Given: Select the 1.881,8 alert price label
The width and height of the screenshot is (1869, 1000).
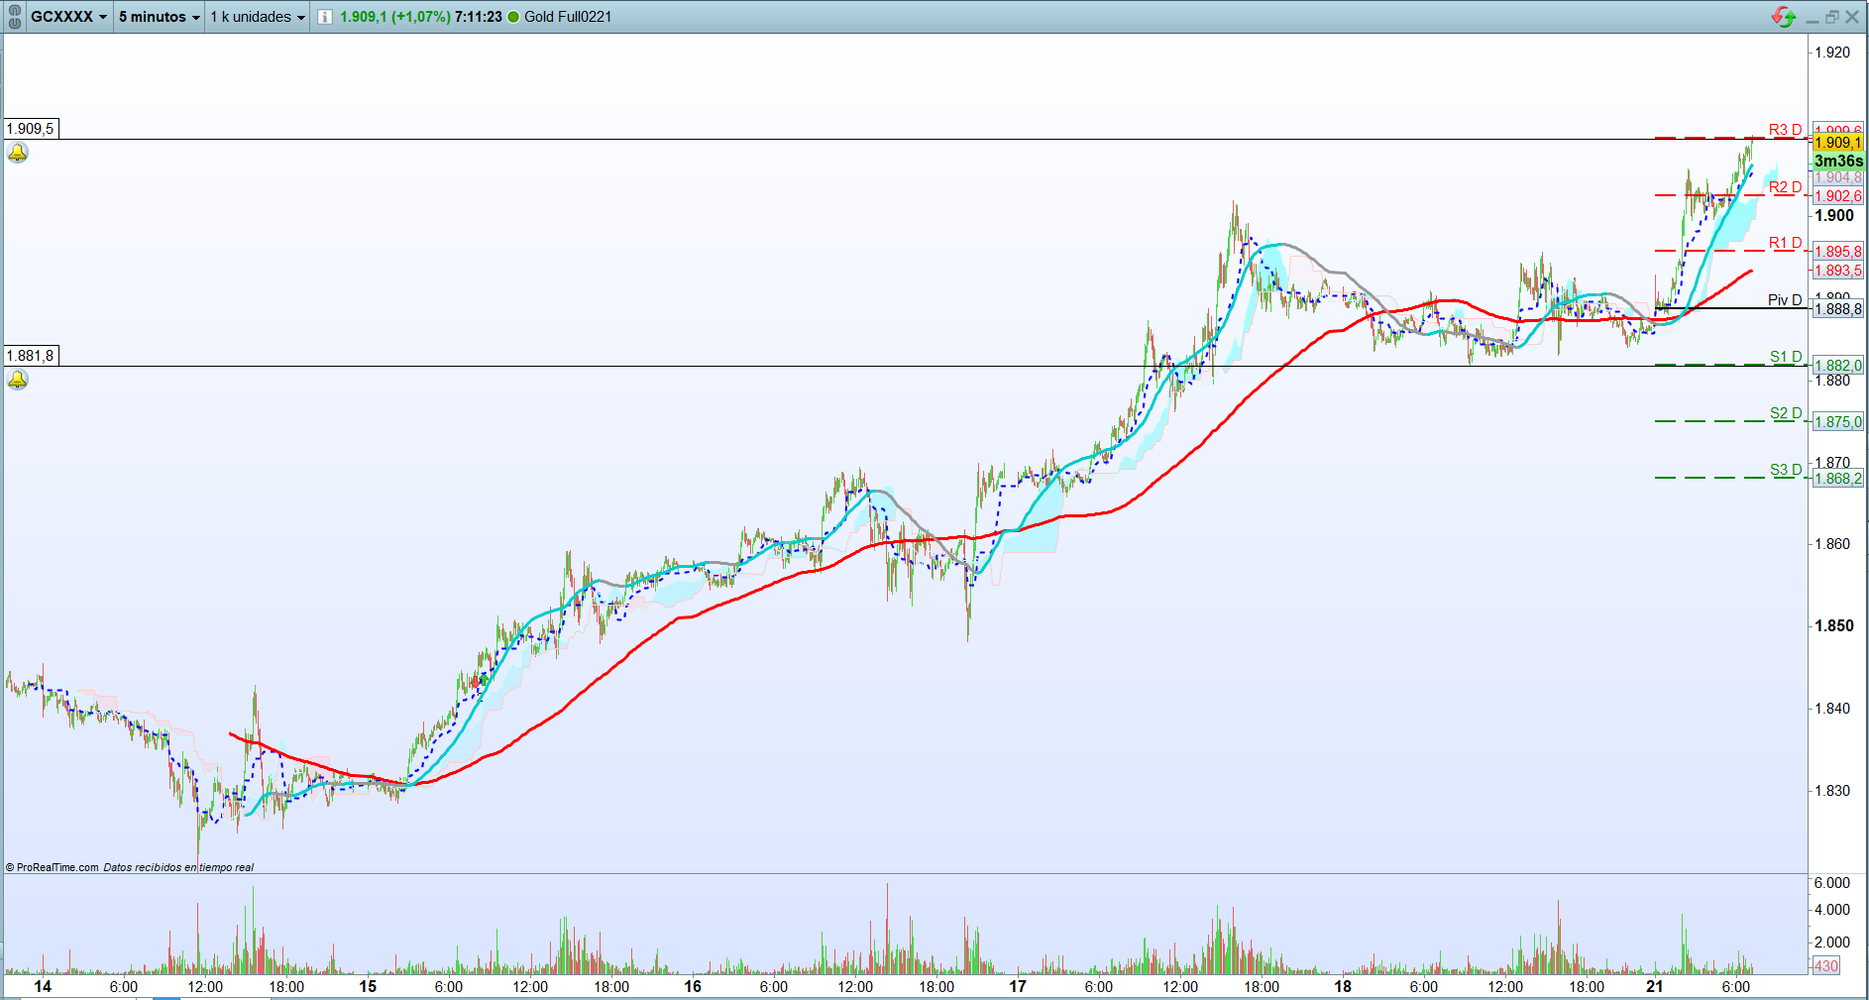Looking at the screenshot, I should tap(31, 356).
